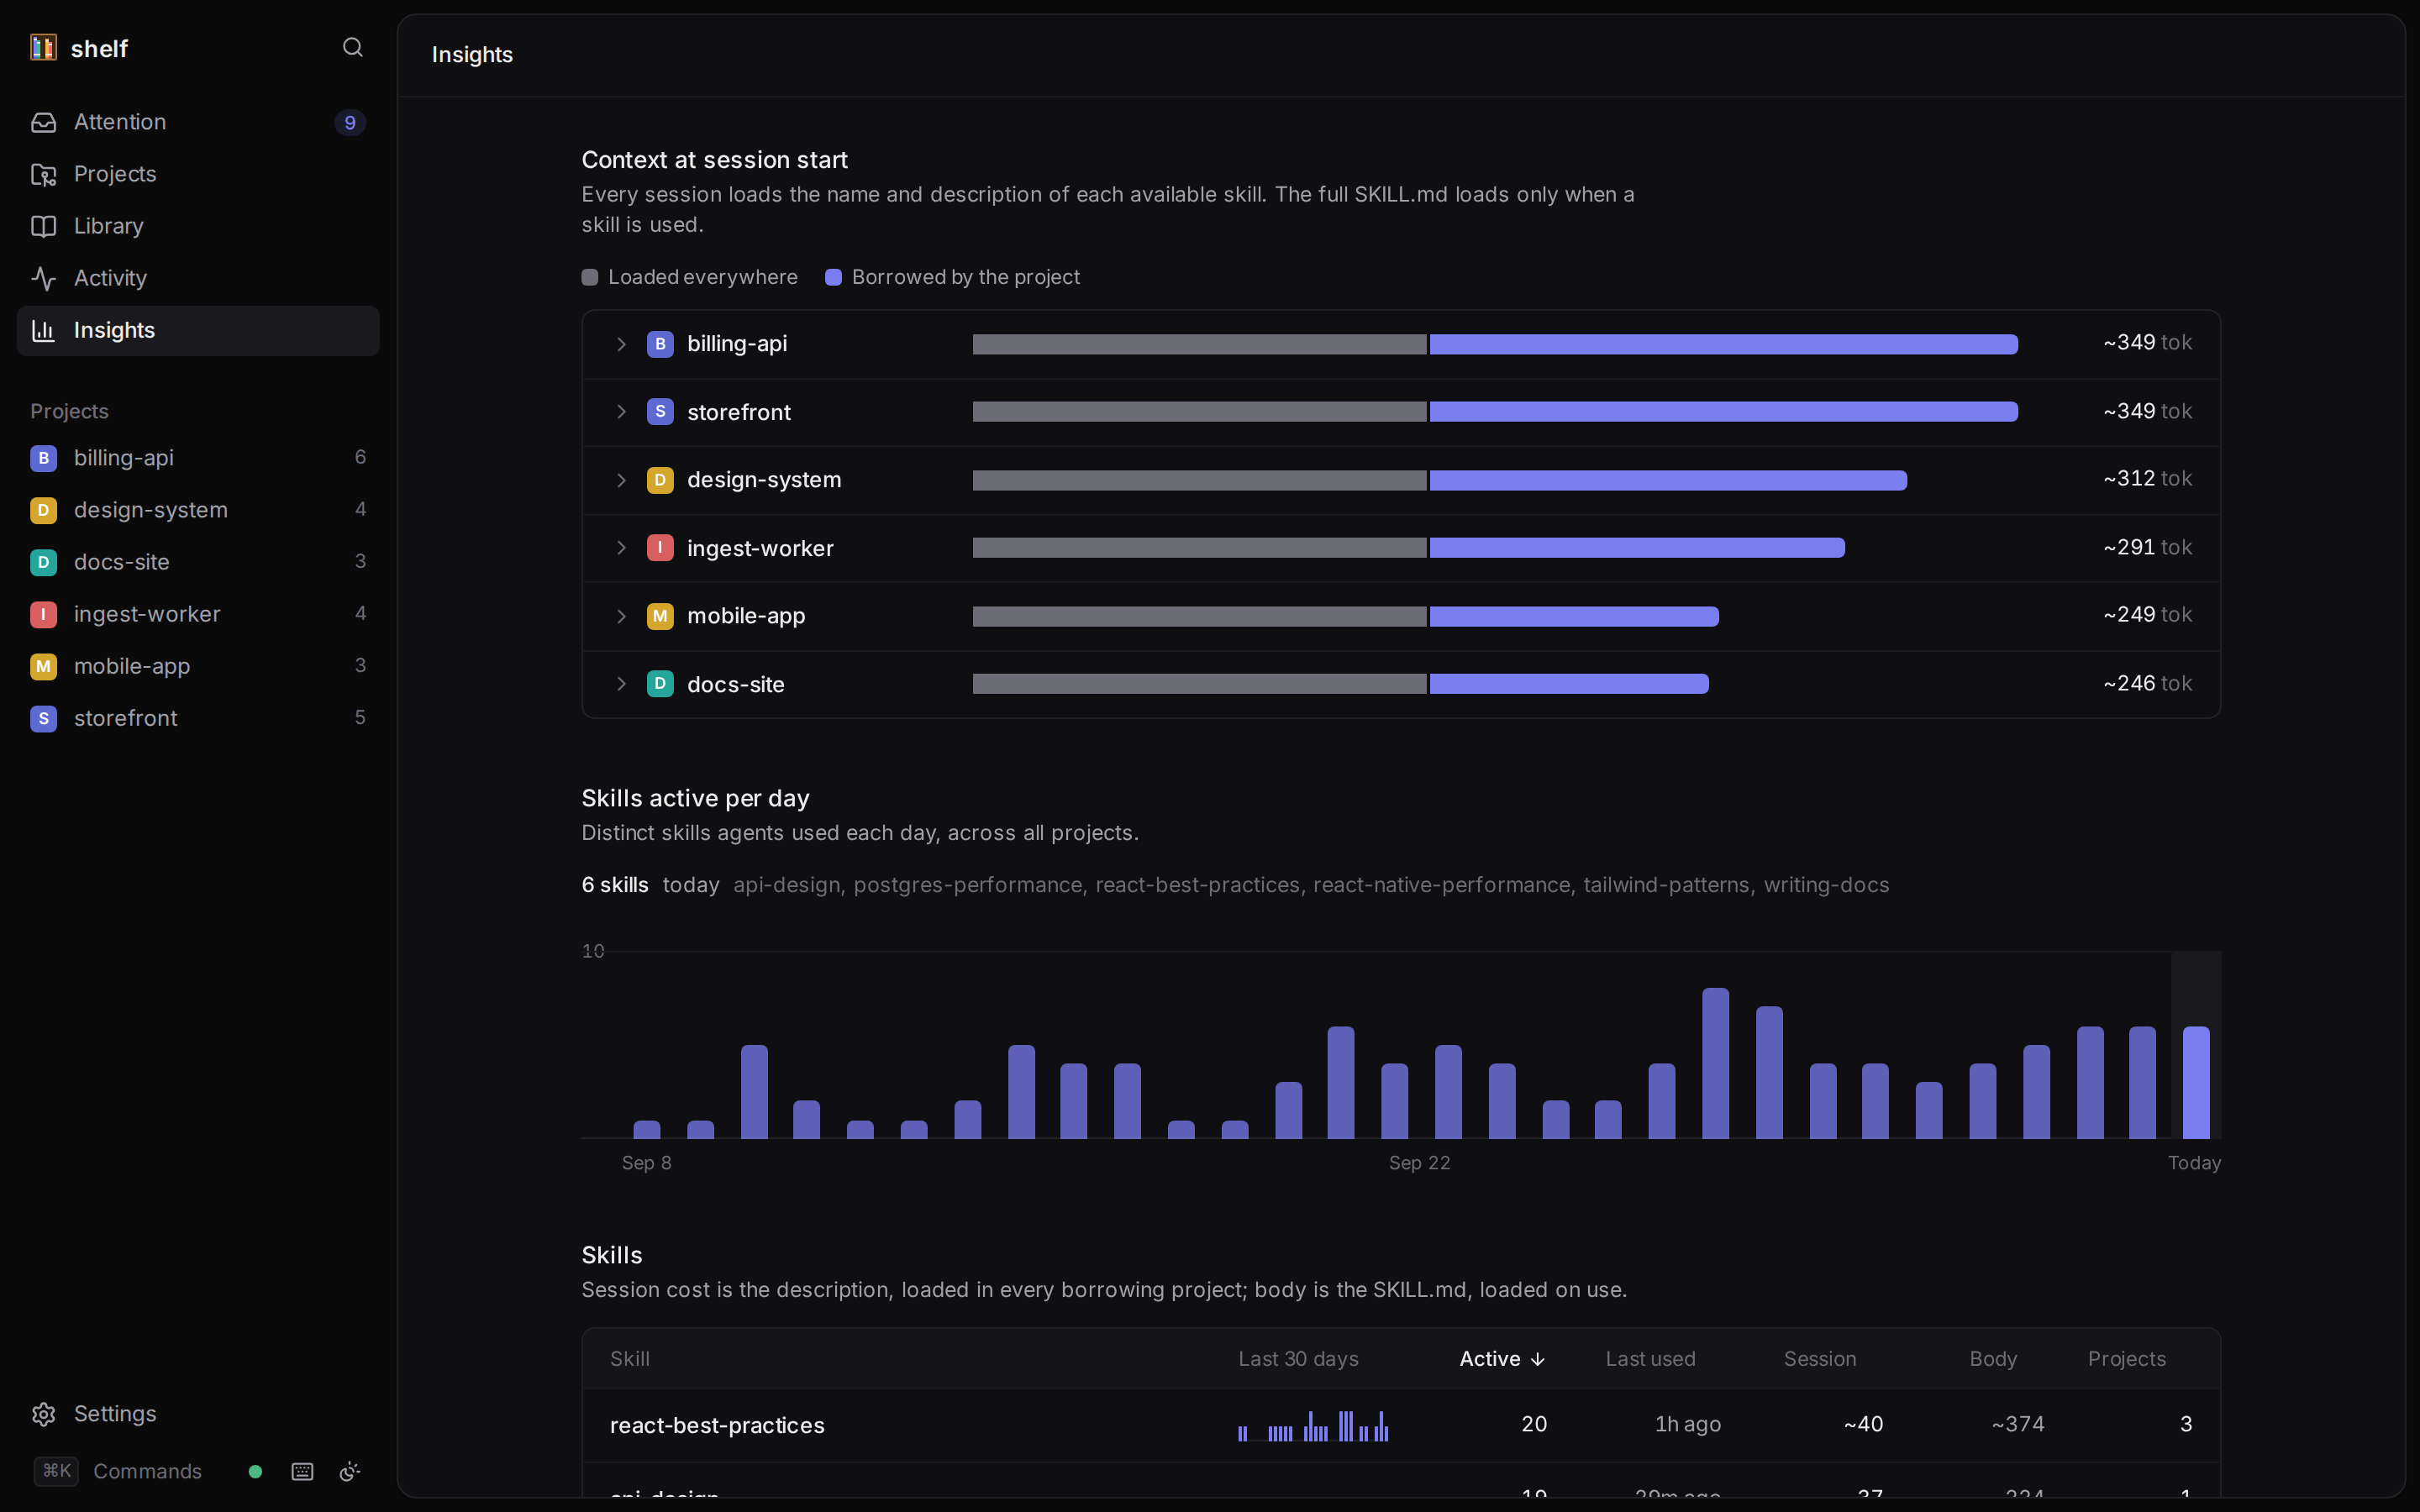2420x1512 pixels.
Task: Expand the design-system context row
Action: pyautogui.click(x=621, y=480)
